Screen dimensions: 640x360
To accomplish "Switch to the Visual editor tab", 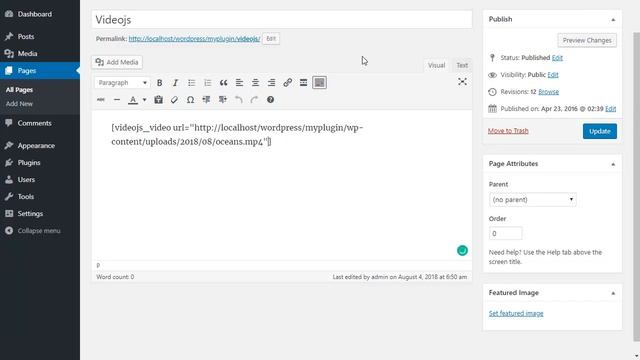I will (x=436, y=65).
